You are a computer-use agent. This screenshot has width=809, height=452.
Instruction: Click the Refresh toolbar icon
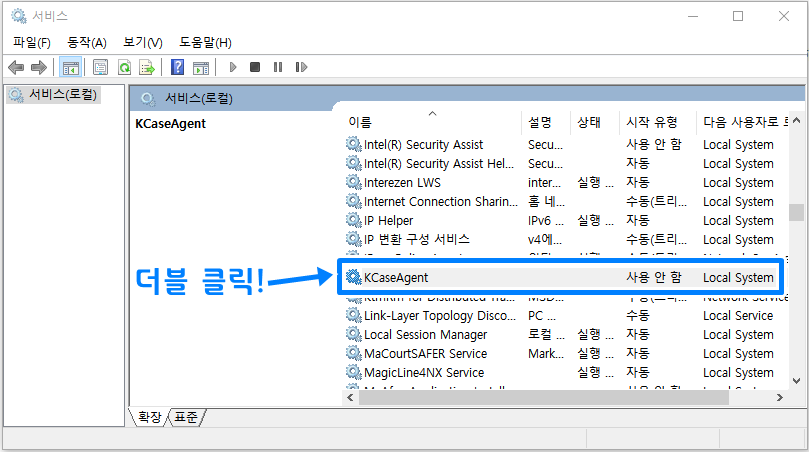tap(124, 67)
